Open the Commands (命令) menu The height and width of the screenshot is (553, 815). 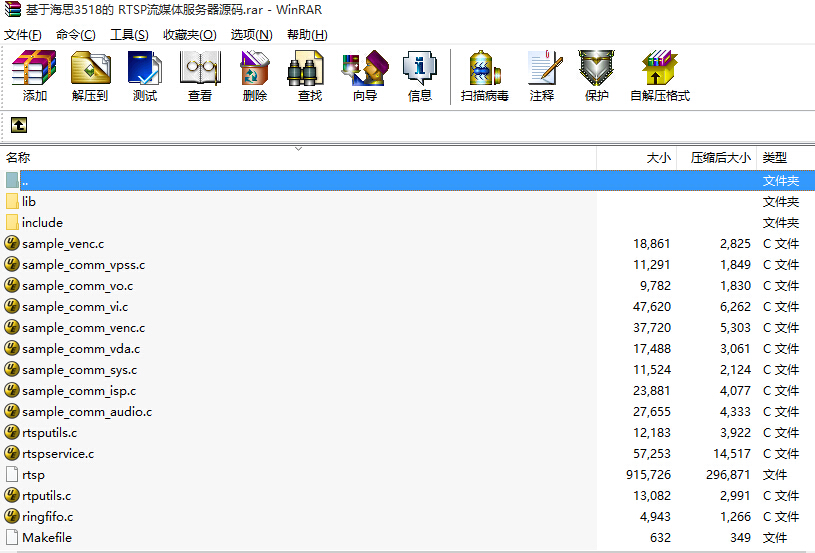point(76,34)
